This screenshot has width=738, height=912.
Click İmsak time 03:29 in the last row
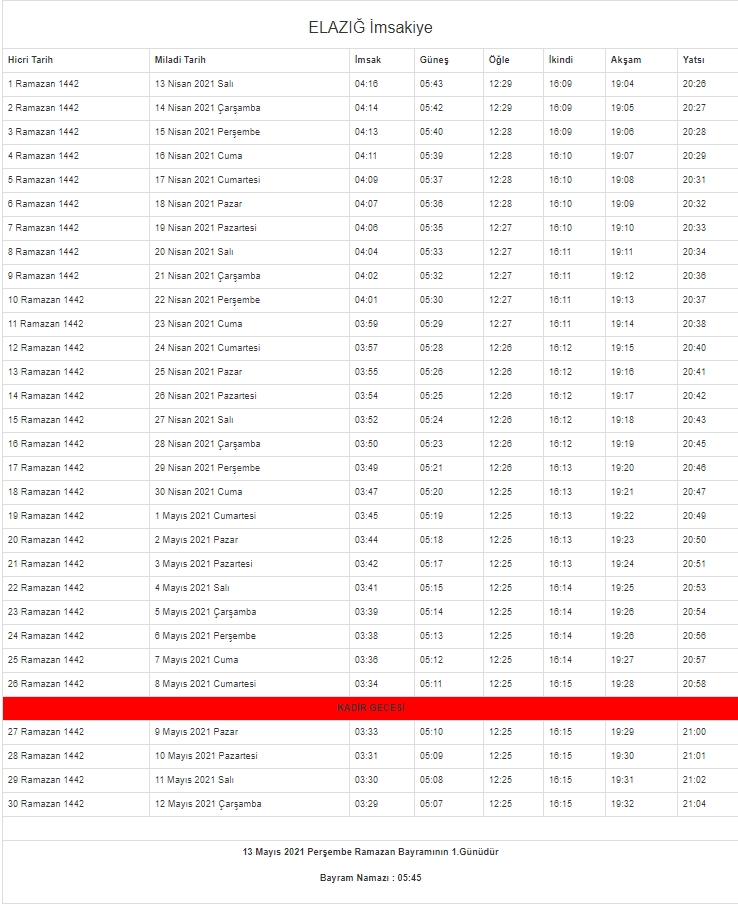click(366, 804)
